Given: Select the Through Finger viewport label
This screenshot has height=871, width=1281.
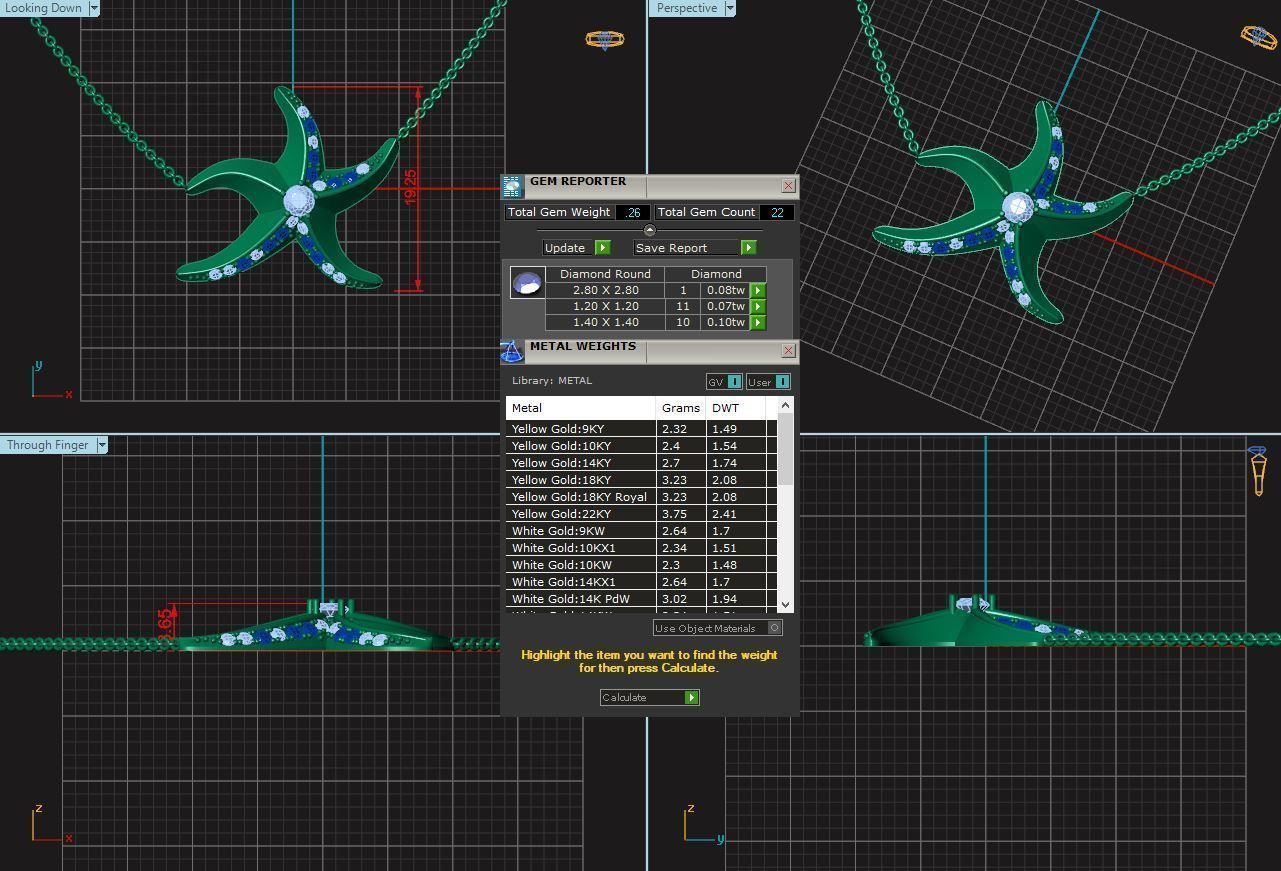Looking at the screenshot, I should 47,445.
